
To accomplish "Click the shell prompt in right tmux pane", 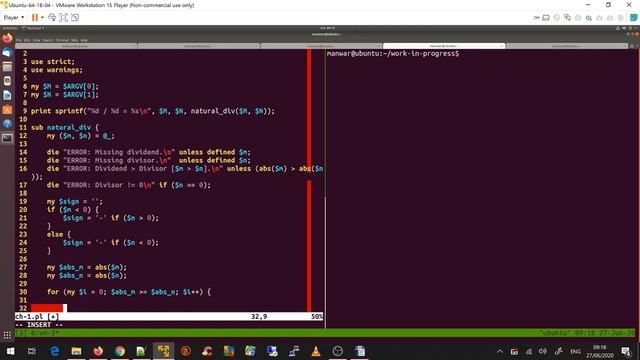I will coord(393,53).
